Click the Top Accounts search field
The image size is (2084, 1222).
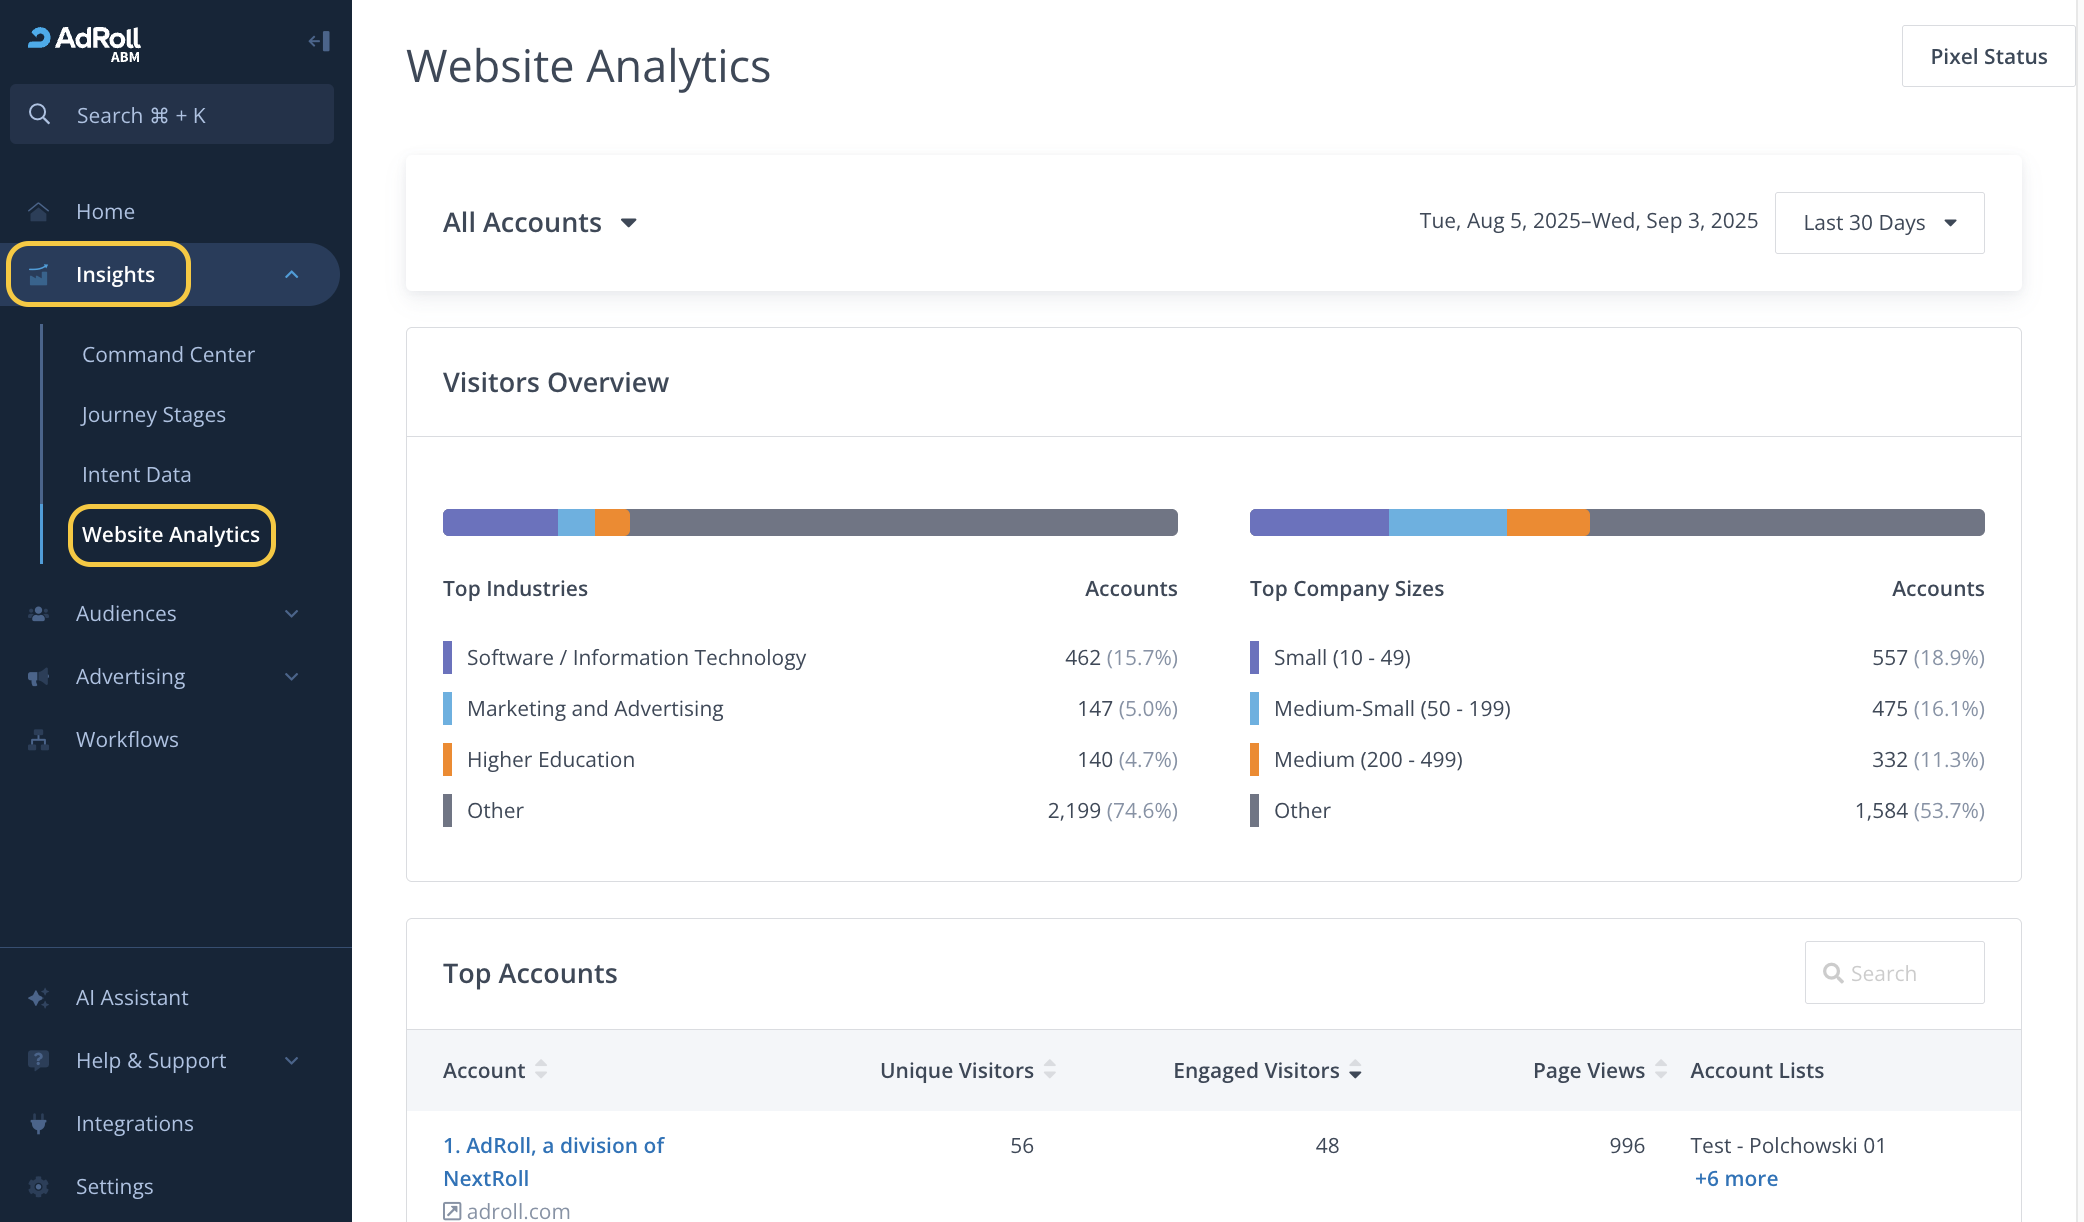coord(1895,973)
